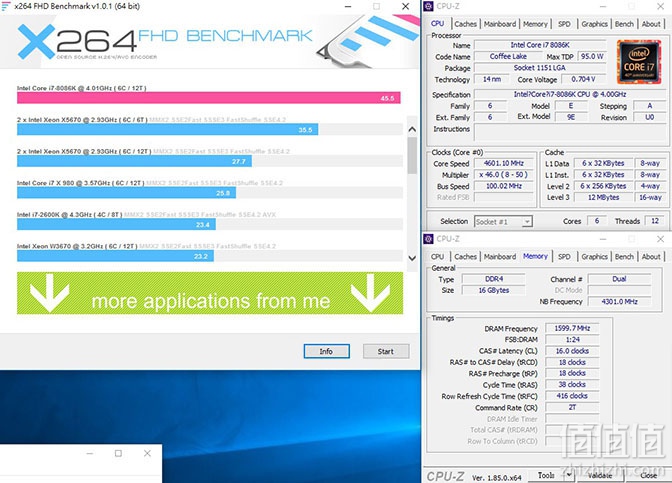672x483 pixels.
Task: Select the Bench tab in lower CPU-Z window
Action: tap(624, 257)
